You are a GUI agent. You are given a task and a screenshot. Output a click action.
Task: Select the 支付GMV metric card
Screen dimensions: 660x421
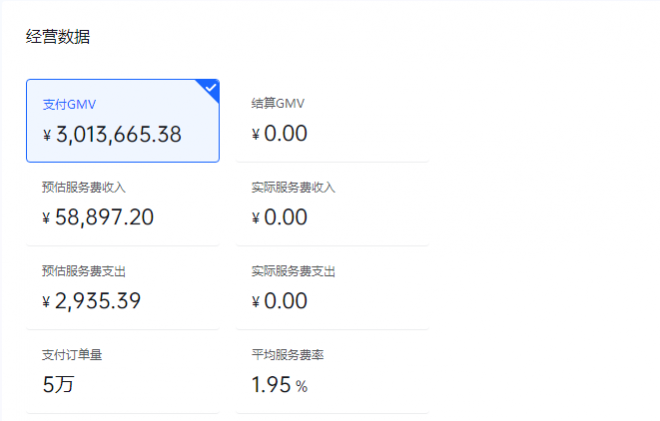(123, 120)
